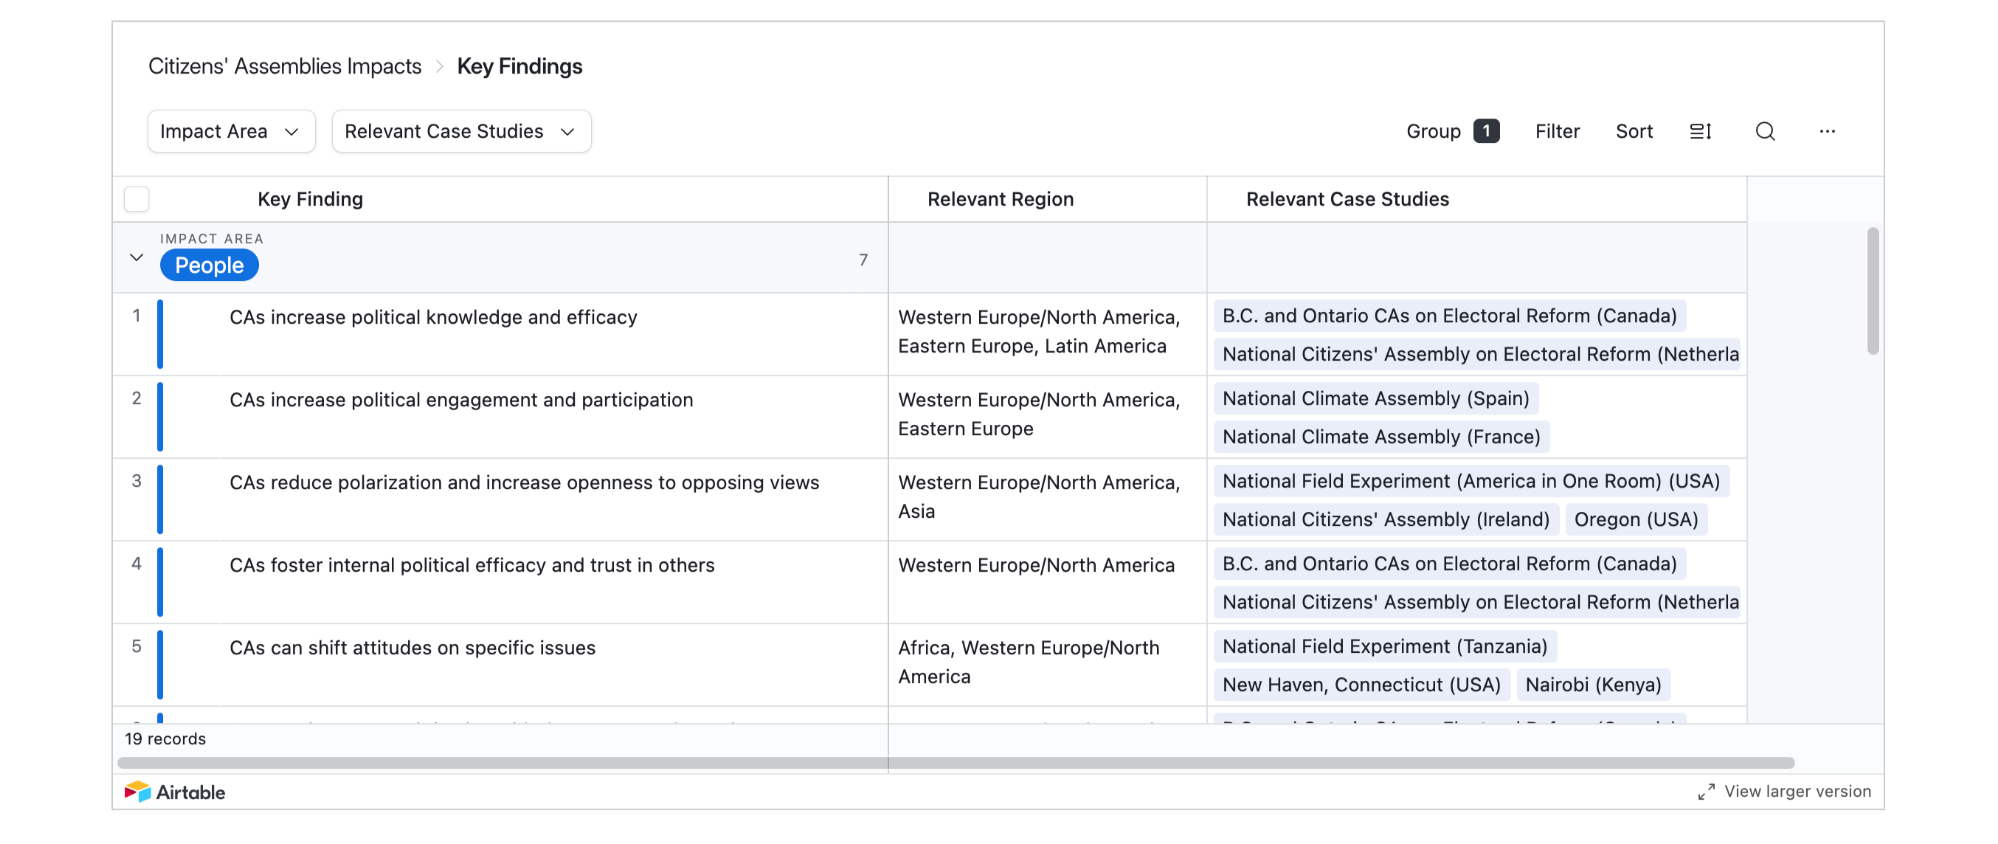Click the search magnifier icon
Screen dimensions: 1998x844
pyautogui.click(x=1765, y=131)
